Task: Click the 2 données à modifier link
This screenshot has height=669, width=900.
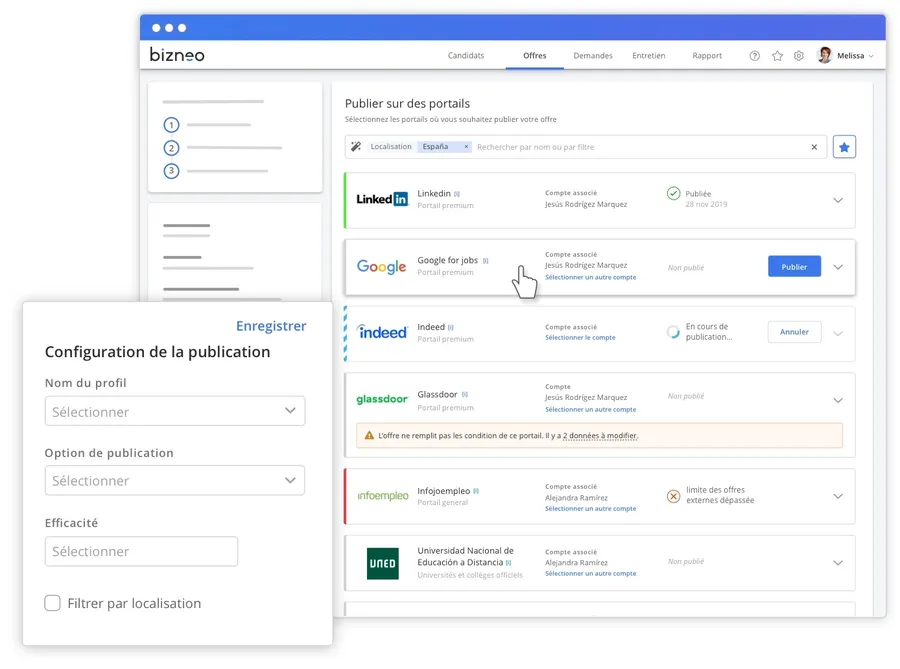Action: point(600,435)
